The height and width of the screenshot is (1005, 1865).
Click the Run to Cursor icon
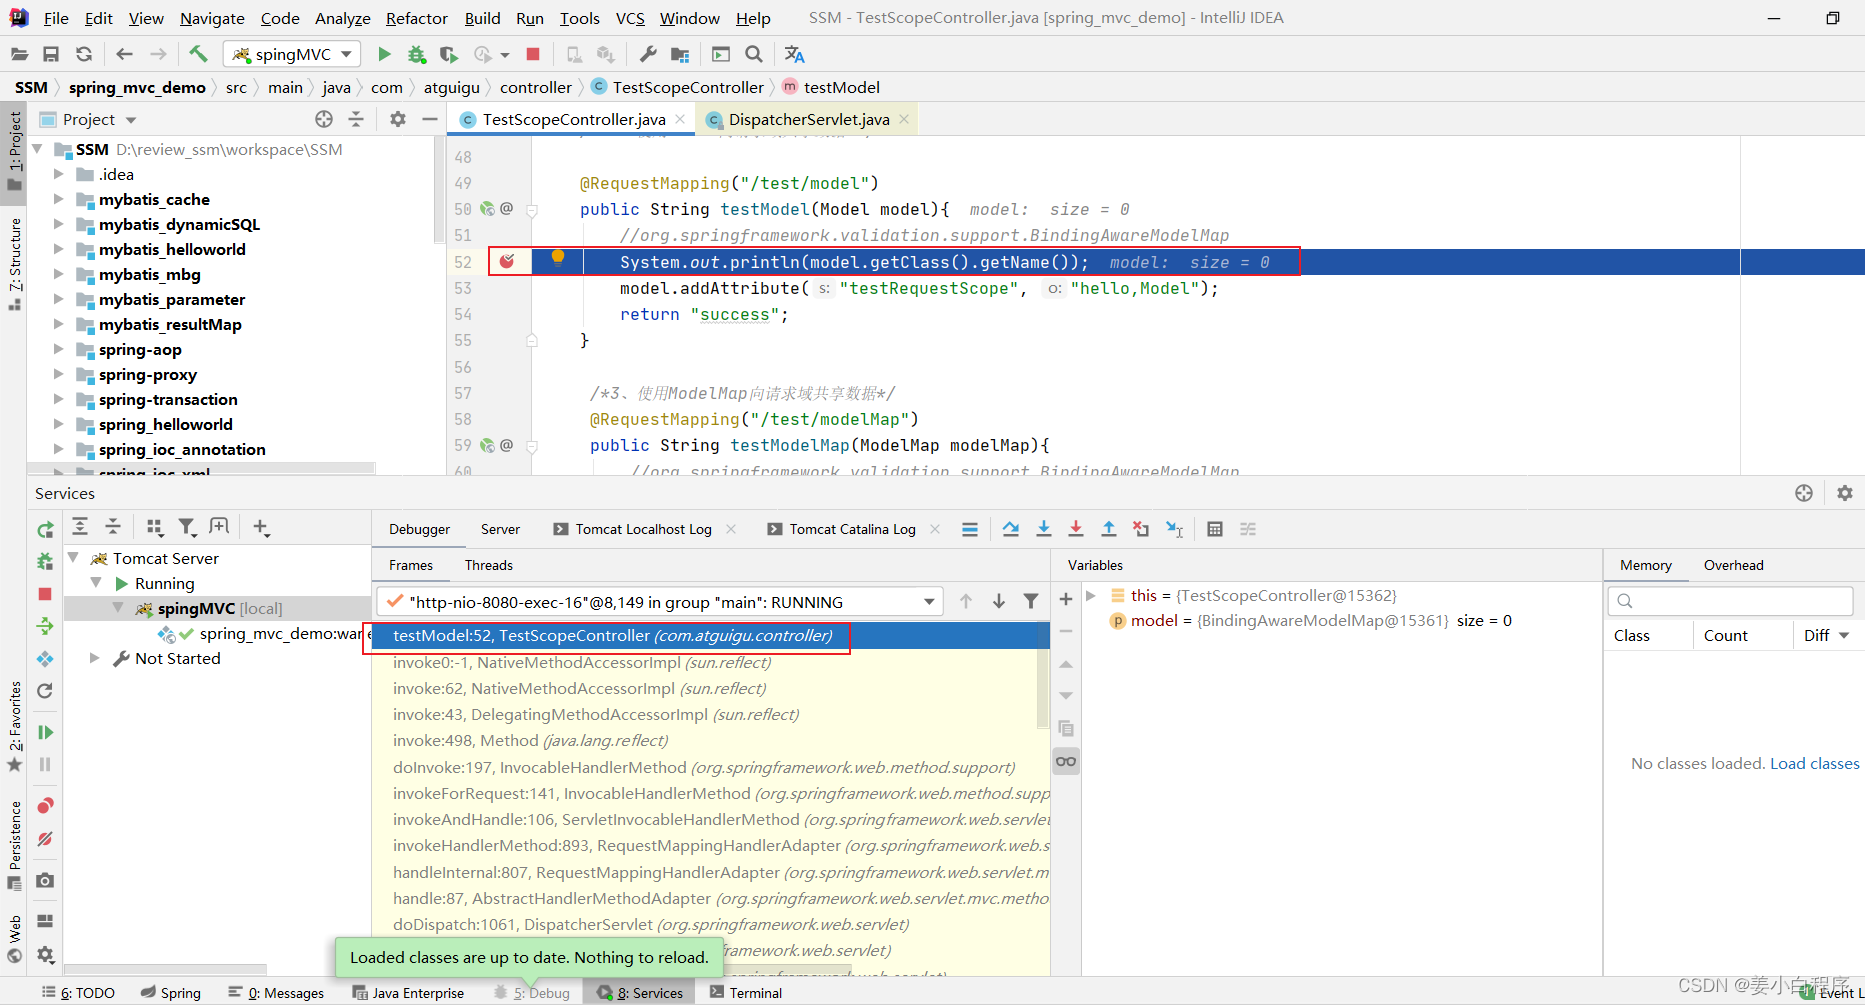coord(1175,529)
